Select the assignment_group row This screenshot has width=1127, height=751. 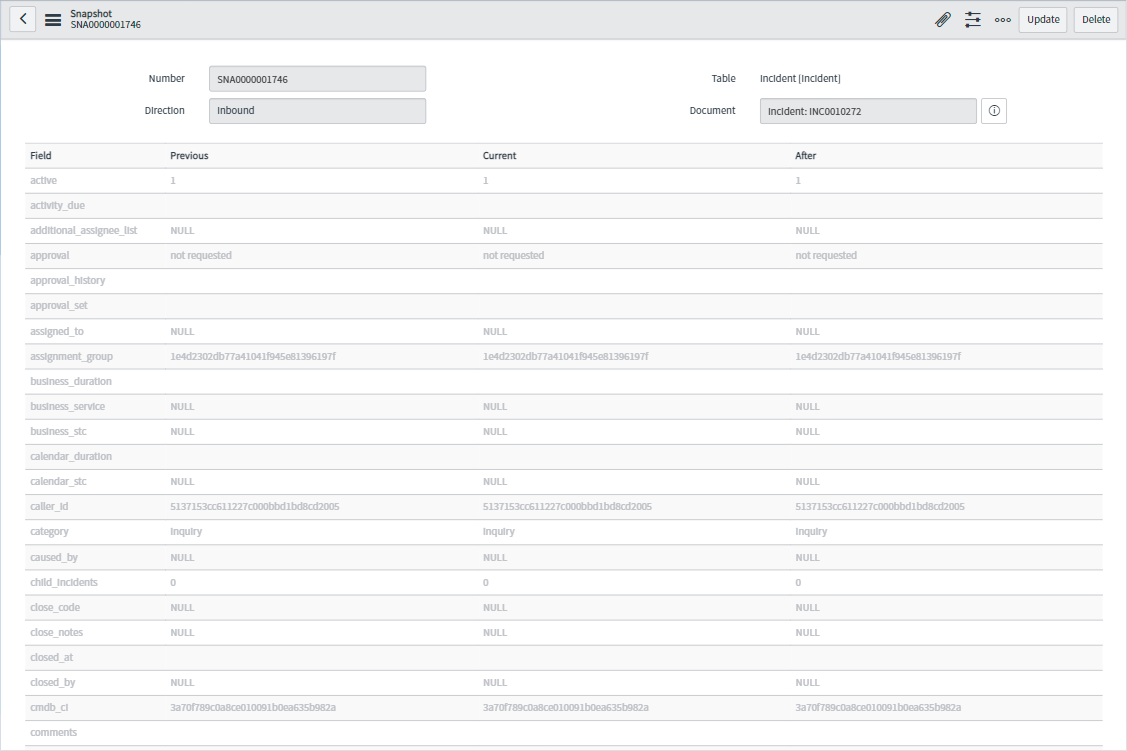[x=70, y=355]
